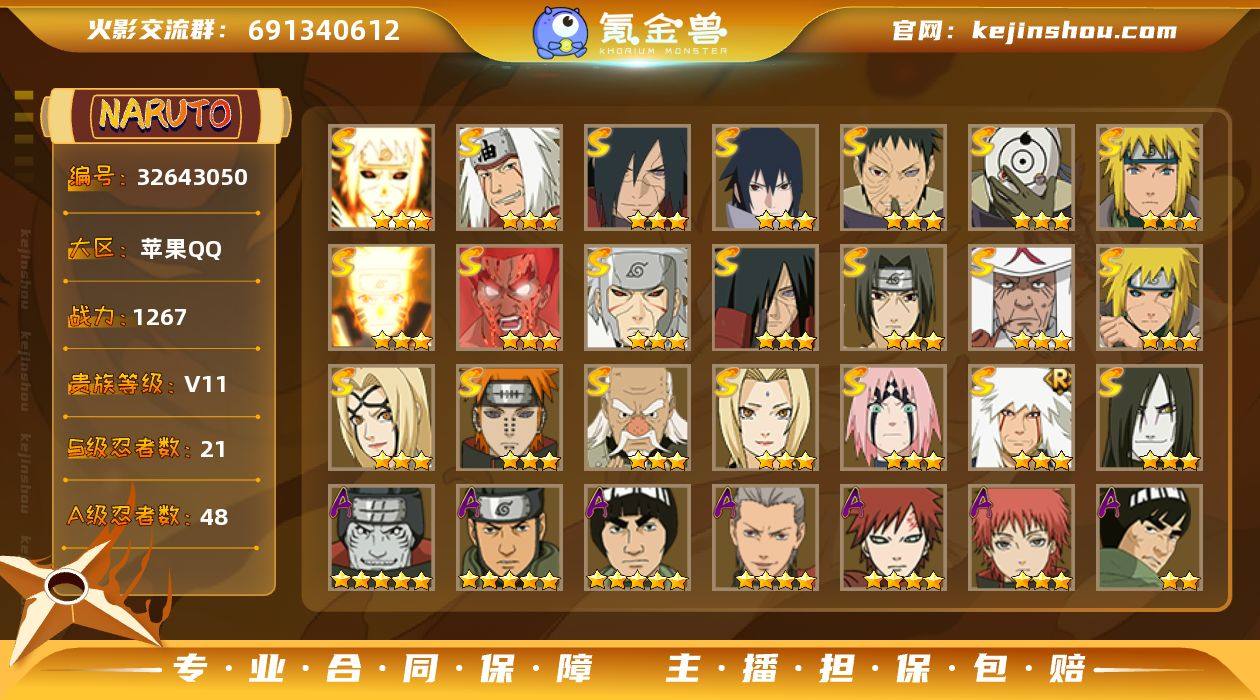The width and height of the screenshot is (1260, 700).
Task: Click the red-haired Gaara A-rank portrait
Action: [893, 538]
